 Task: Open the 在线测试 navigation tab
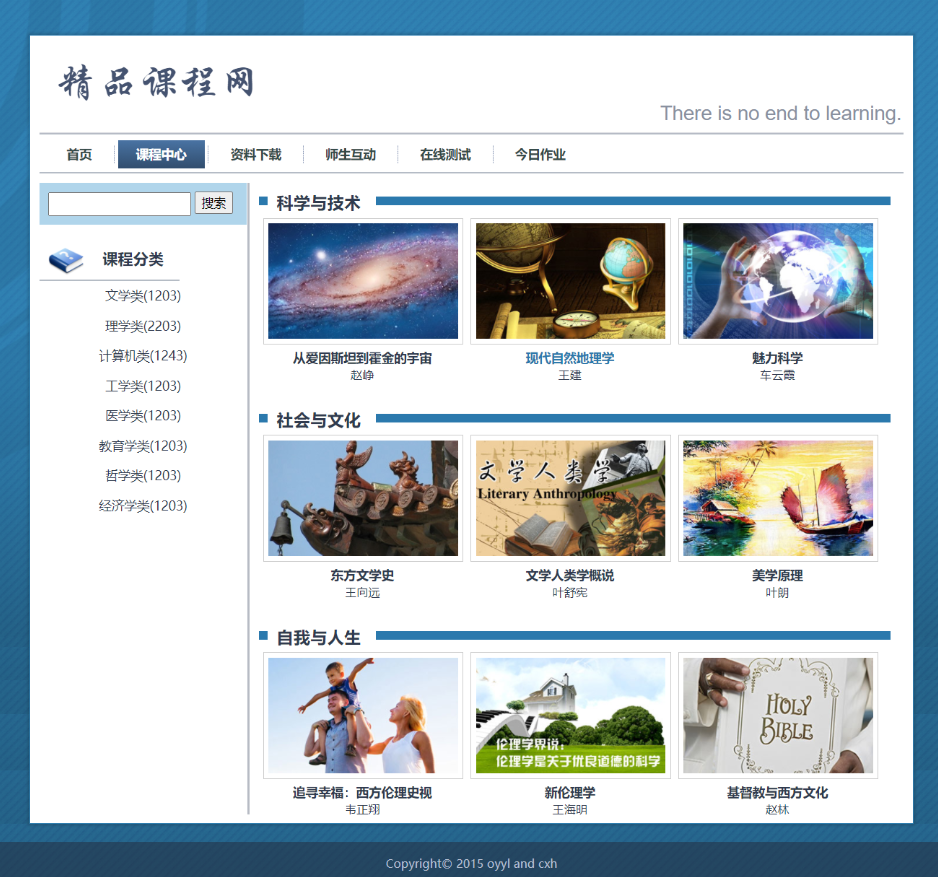click(x=445, y=154)
